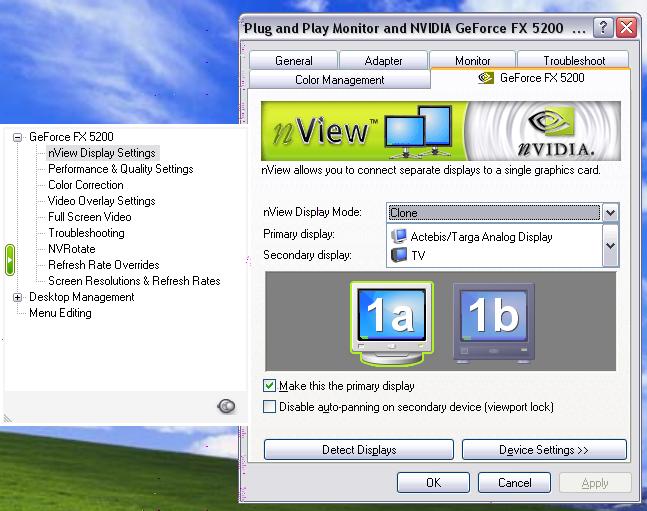Open the Monitor tab

coord(472,61)
